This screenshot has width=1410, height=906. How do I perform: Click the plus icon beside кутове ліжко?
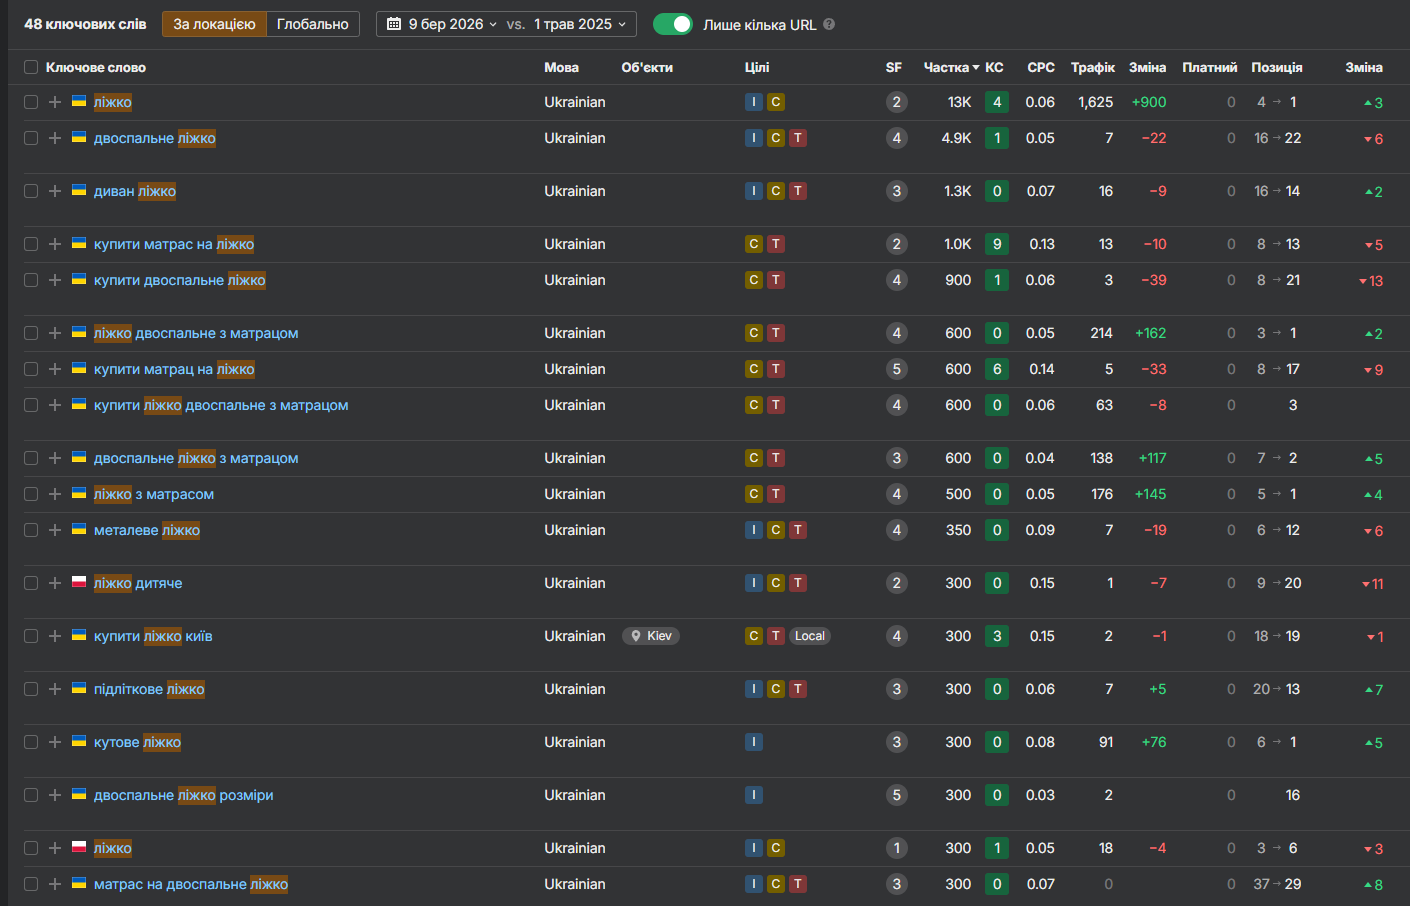pos(55,742)
